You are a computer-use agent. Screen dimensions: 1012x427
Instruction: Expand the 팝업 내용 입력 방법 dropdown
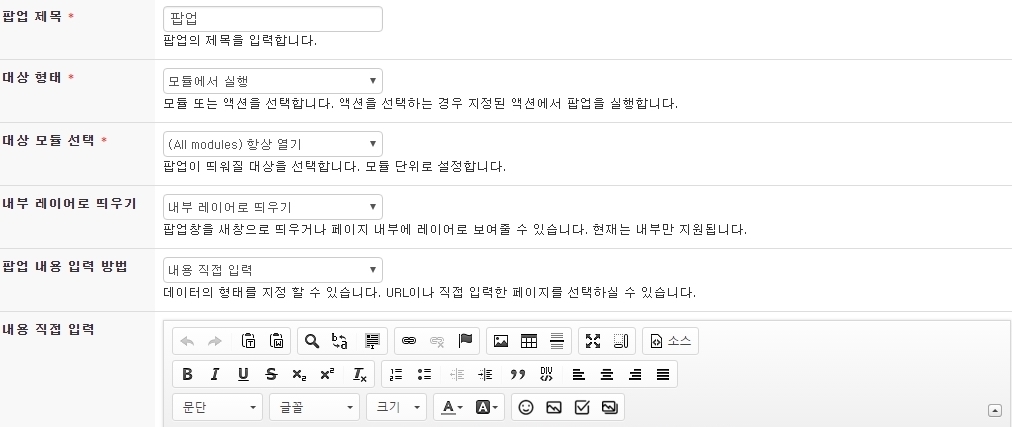tap(272, 270)
